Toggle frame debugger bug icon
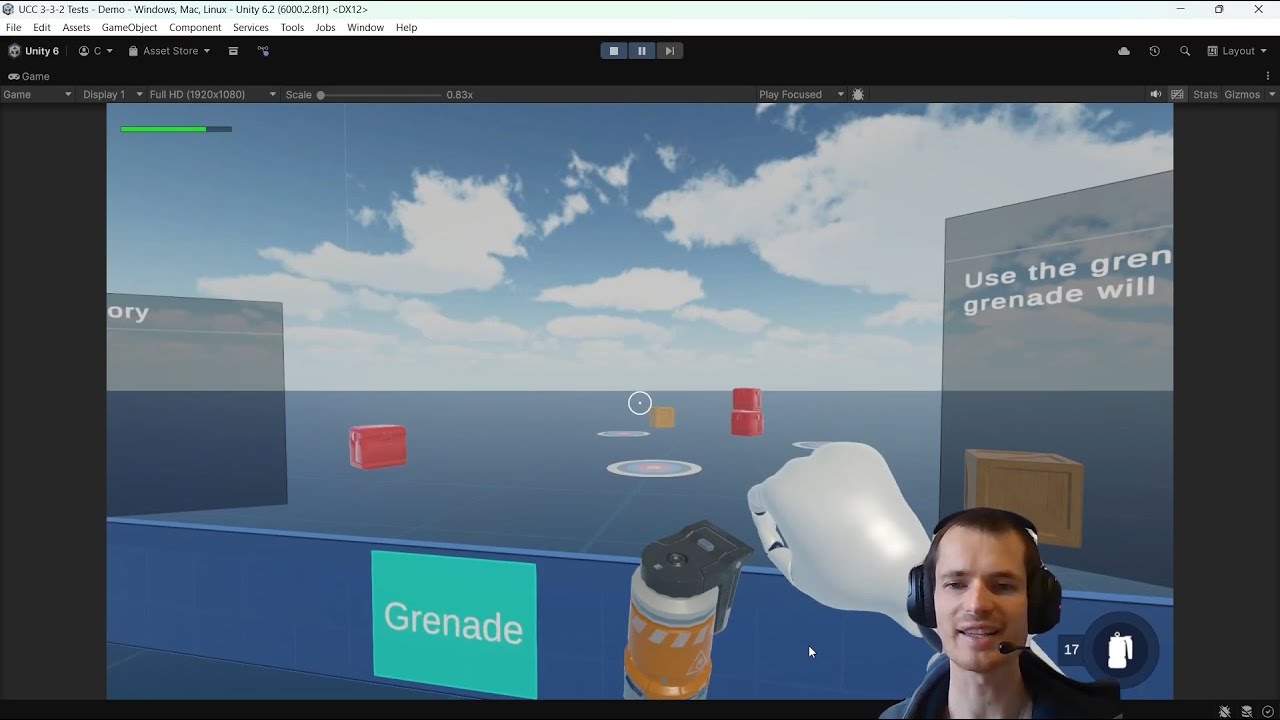This screenshot has width=1280, height=720. pos(858,94)
